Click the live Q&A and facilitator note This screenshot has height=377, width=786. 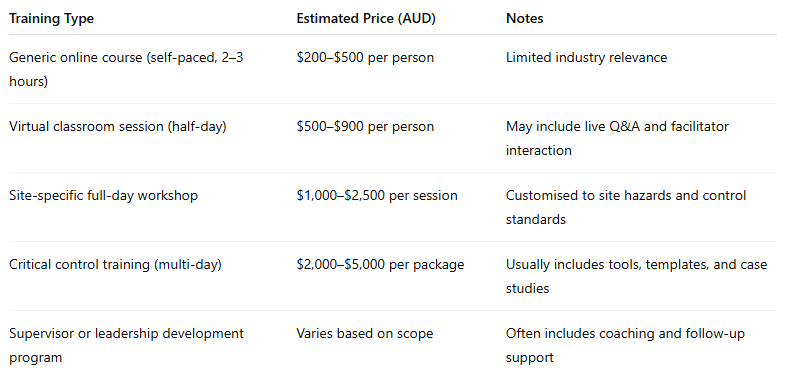(617, 138)
